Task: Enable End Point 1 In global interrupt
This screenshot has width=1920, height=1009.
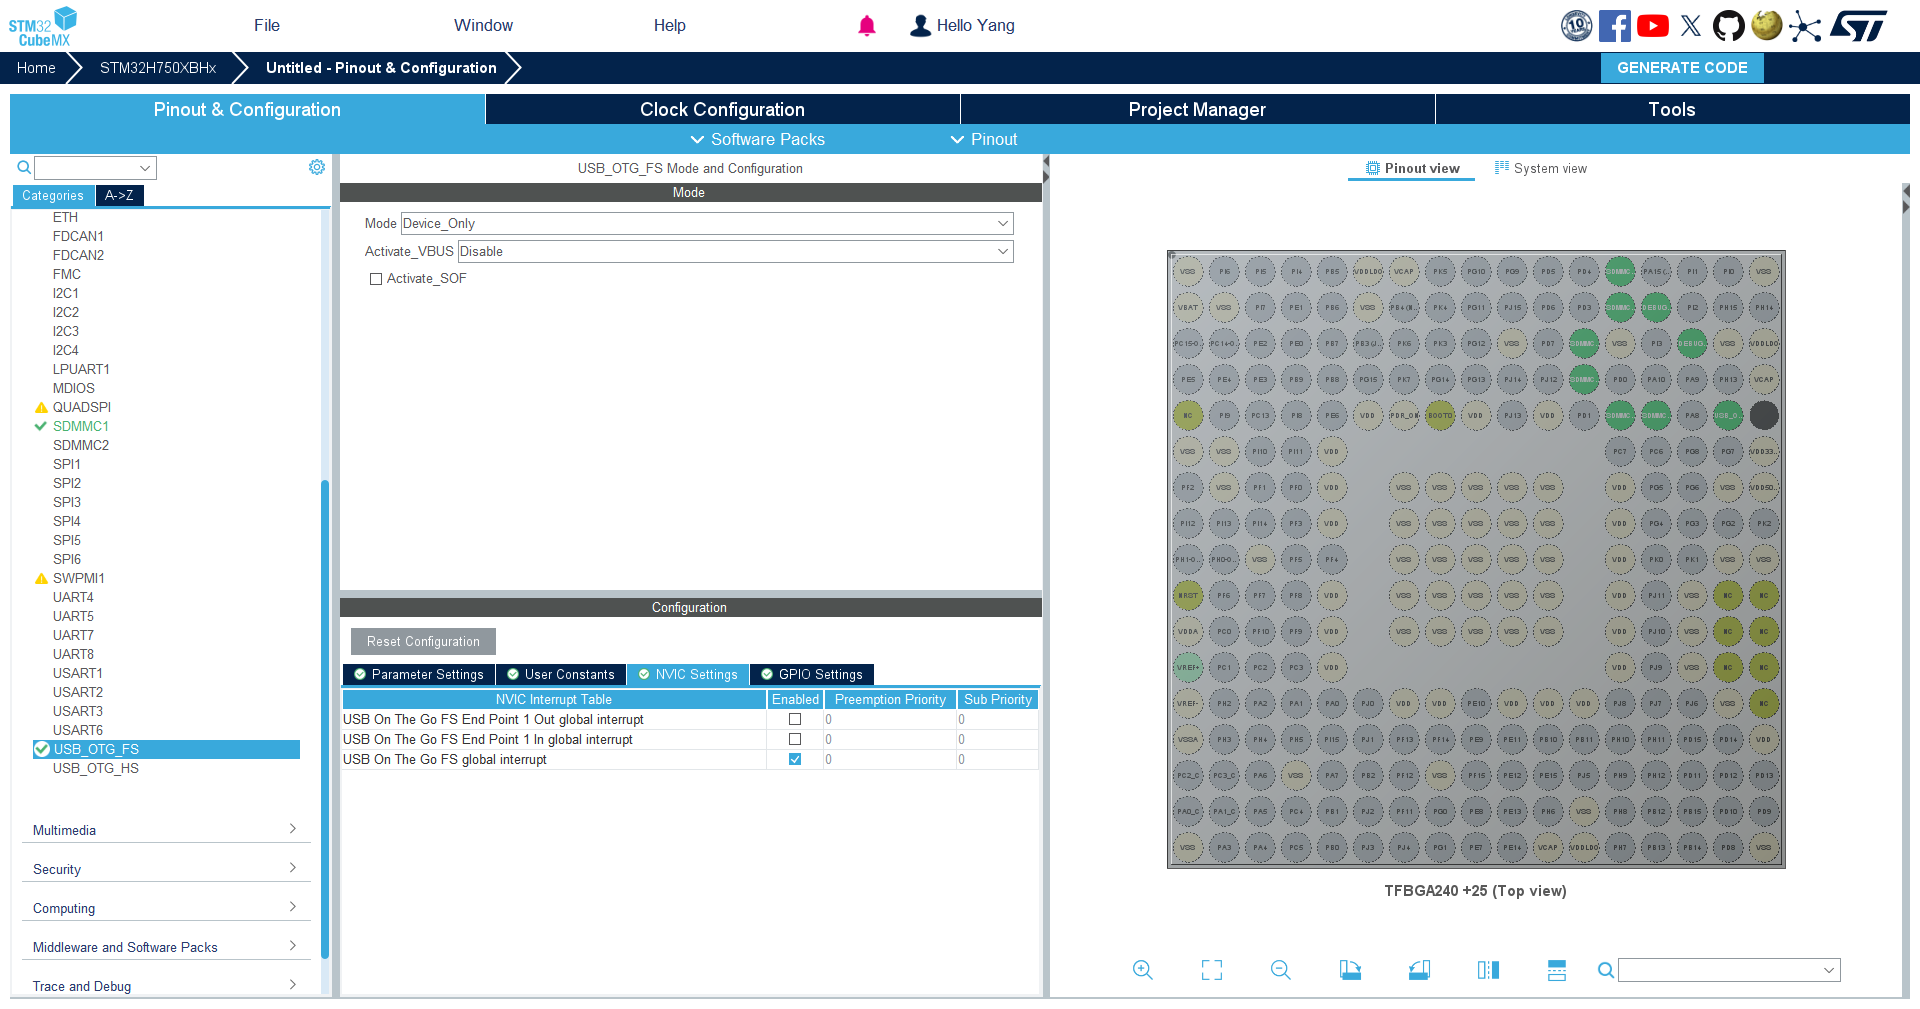Action: pos(795,739)
